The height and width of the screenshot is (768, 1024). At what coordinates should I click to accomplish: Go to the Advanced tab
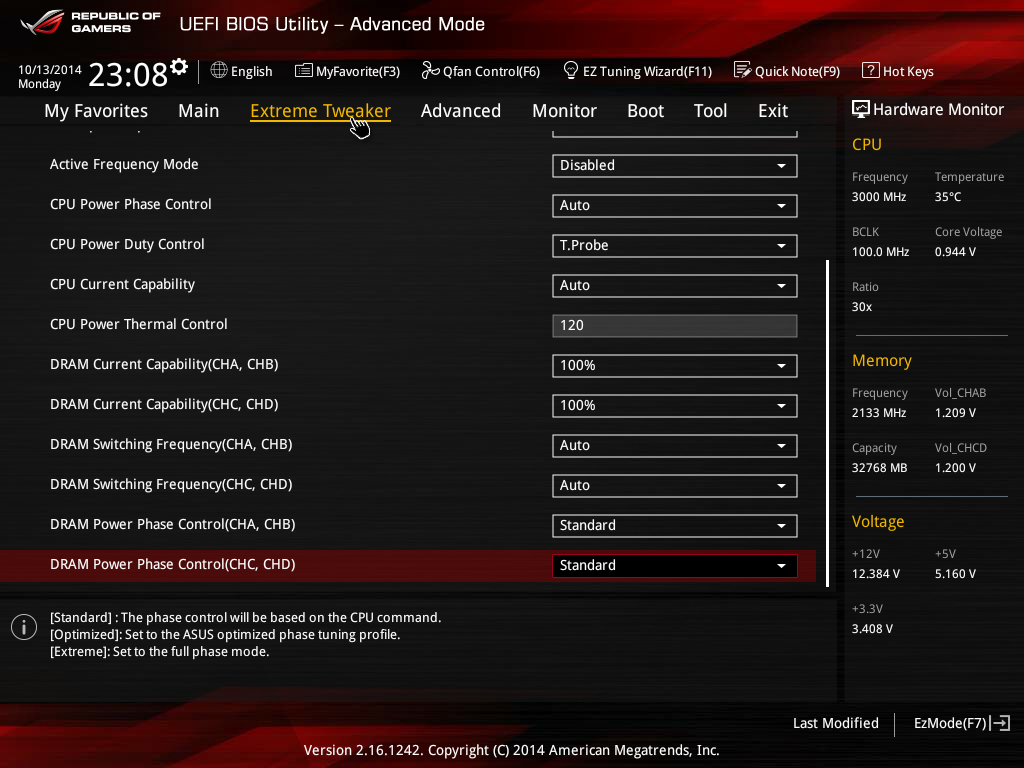[x=461, y=111]
